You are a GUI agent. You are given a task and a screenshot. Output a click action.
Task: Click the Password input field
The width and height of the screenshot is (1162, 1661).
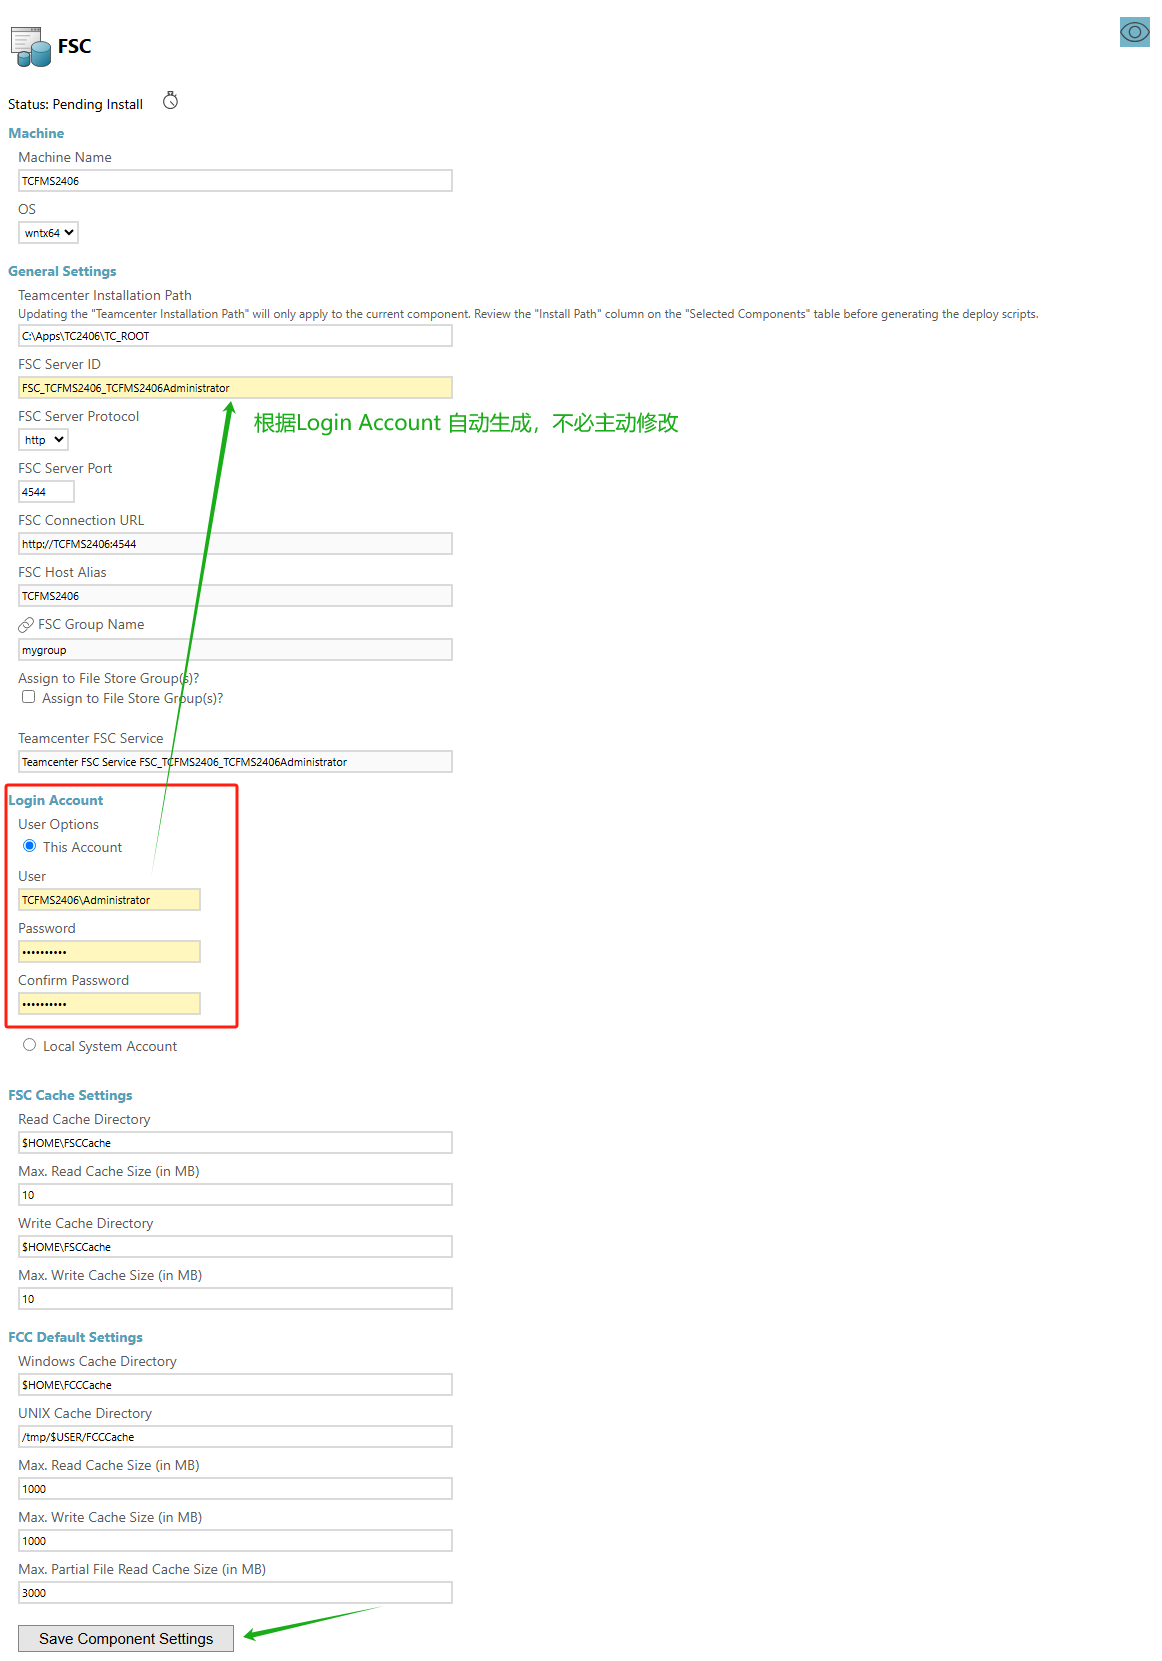pos(109,952)
